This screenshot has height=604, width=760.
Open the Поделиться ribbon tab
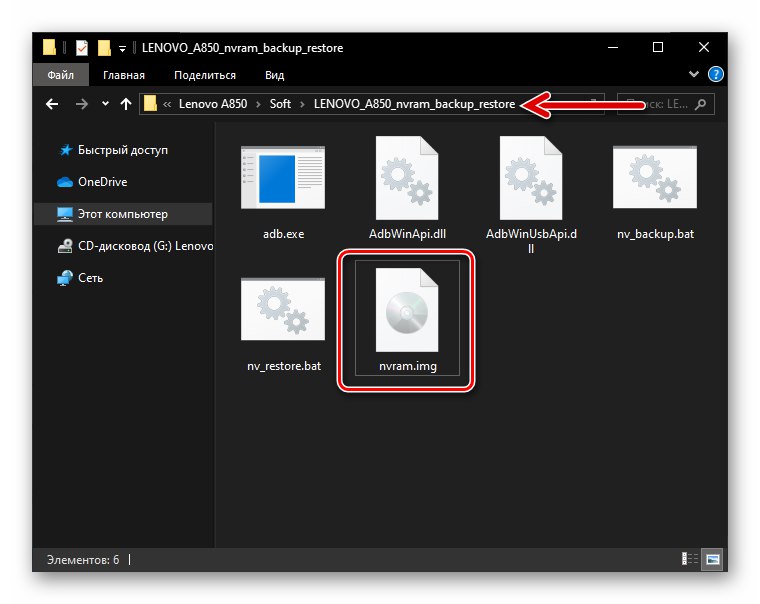205,75
